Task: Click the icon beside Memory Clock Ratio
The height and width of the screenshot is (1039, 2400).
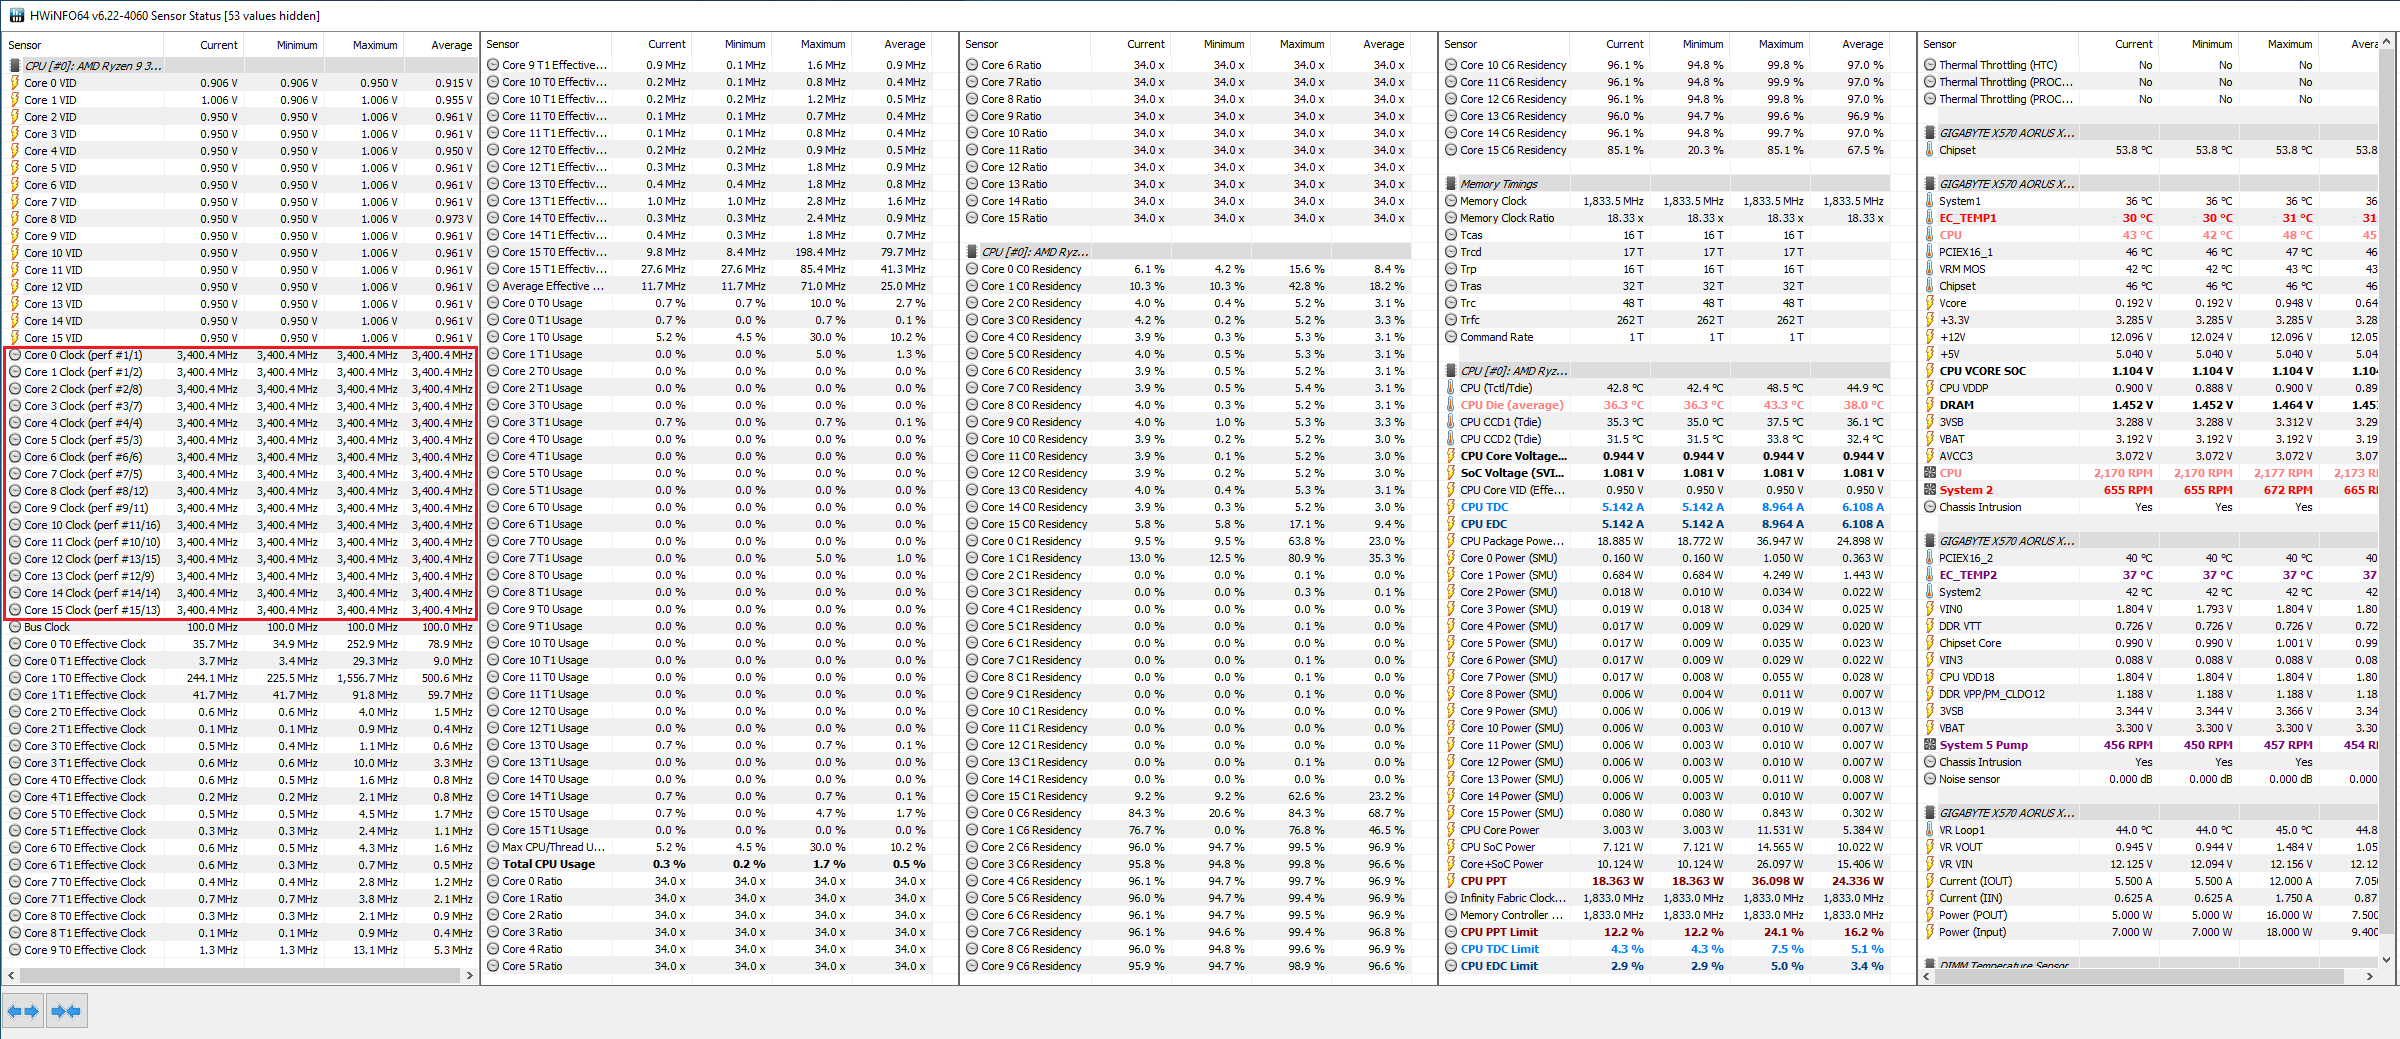Action: click(1451, 218)
